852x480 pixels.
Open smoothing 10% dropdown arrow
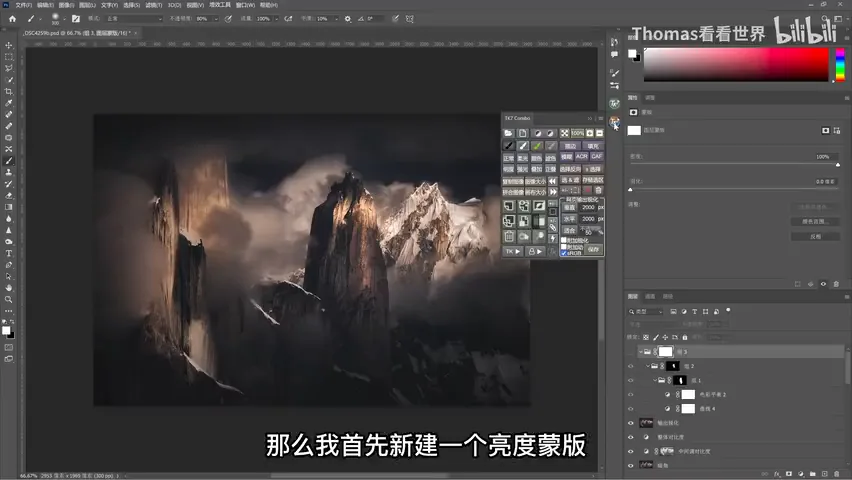pyautogui.click(x=335, y=18)
